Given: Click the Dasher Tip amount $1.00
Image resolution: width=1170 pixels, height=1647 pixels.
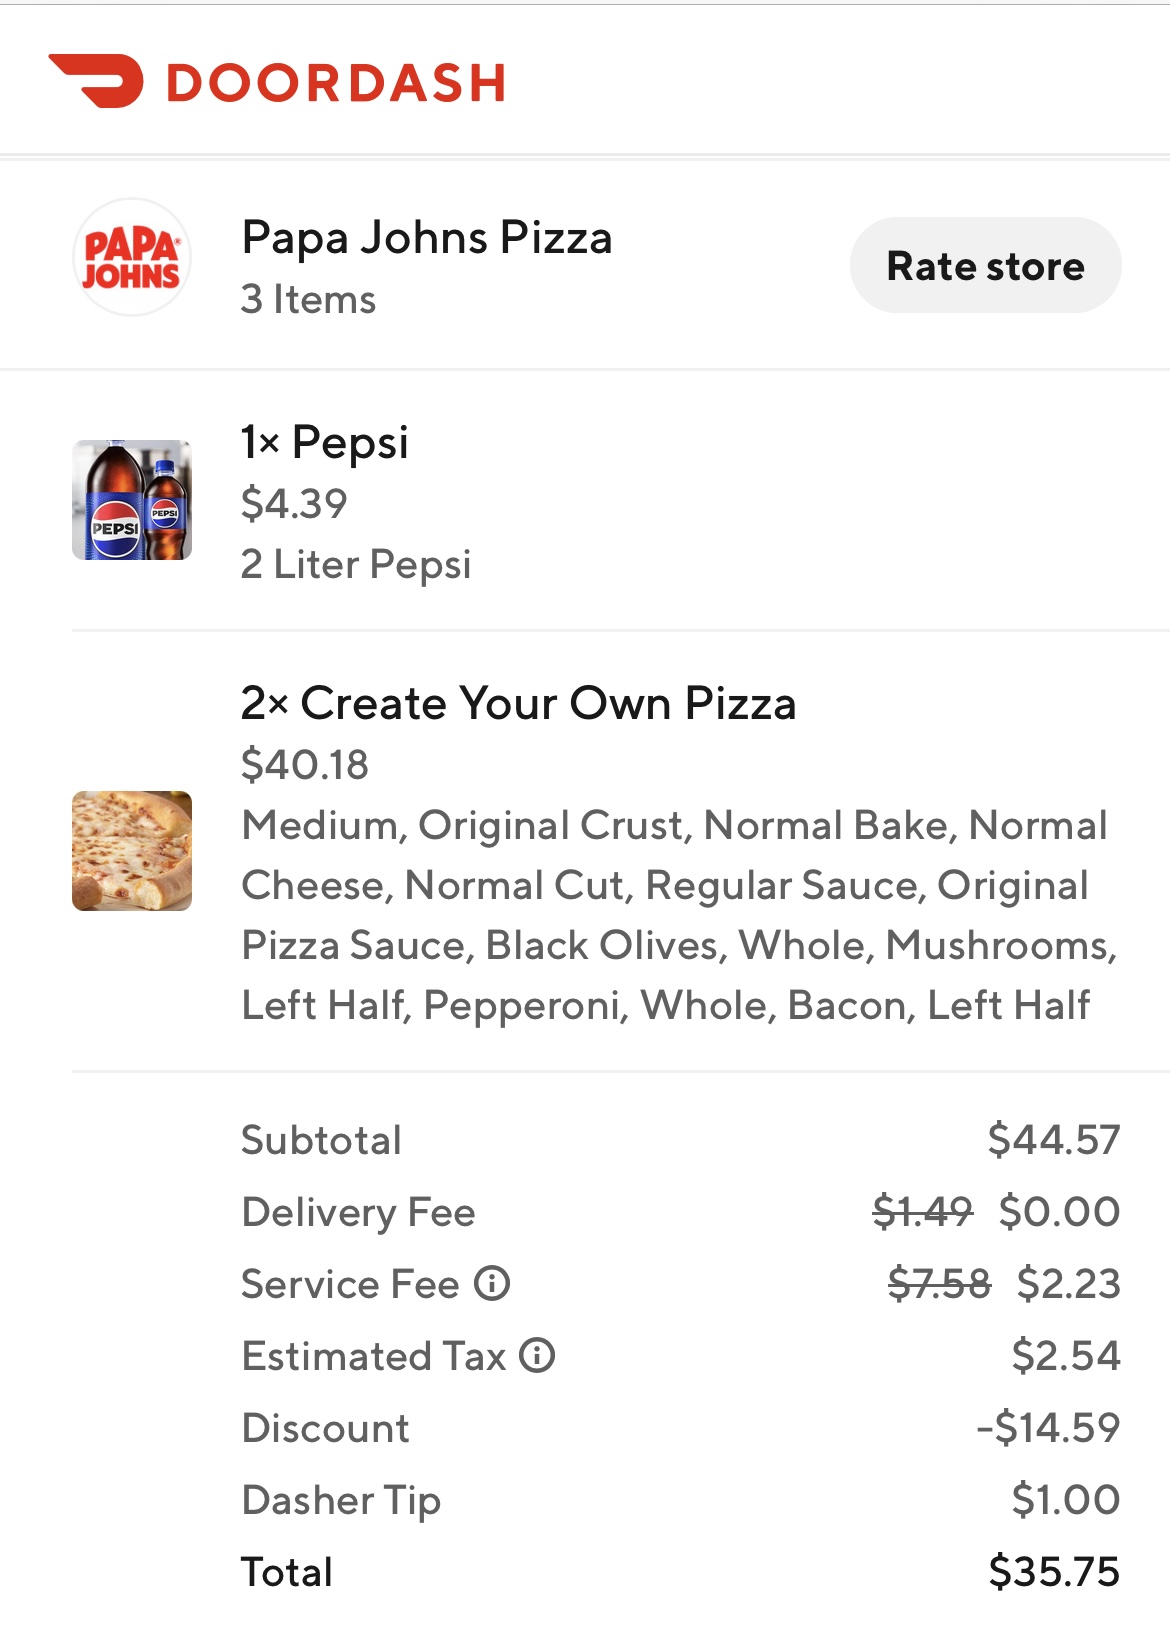Looking at the screenshot, I should pos(1066,1500).
